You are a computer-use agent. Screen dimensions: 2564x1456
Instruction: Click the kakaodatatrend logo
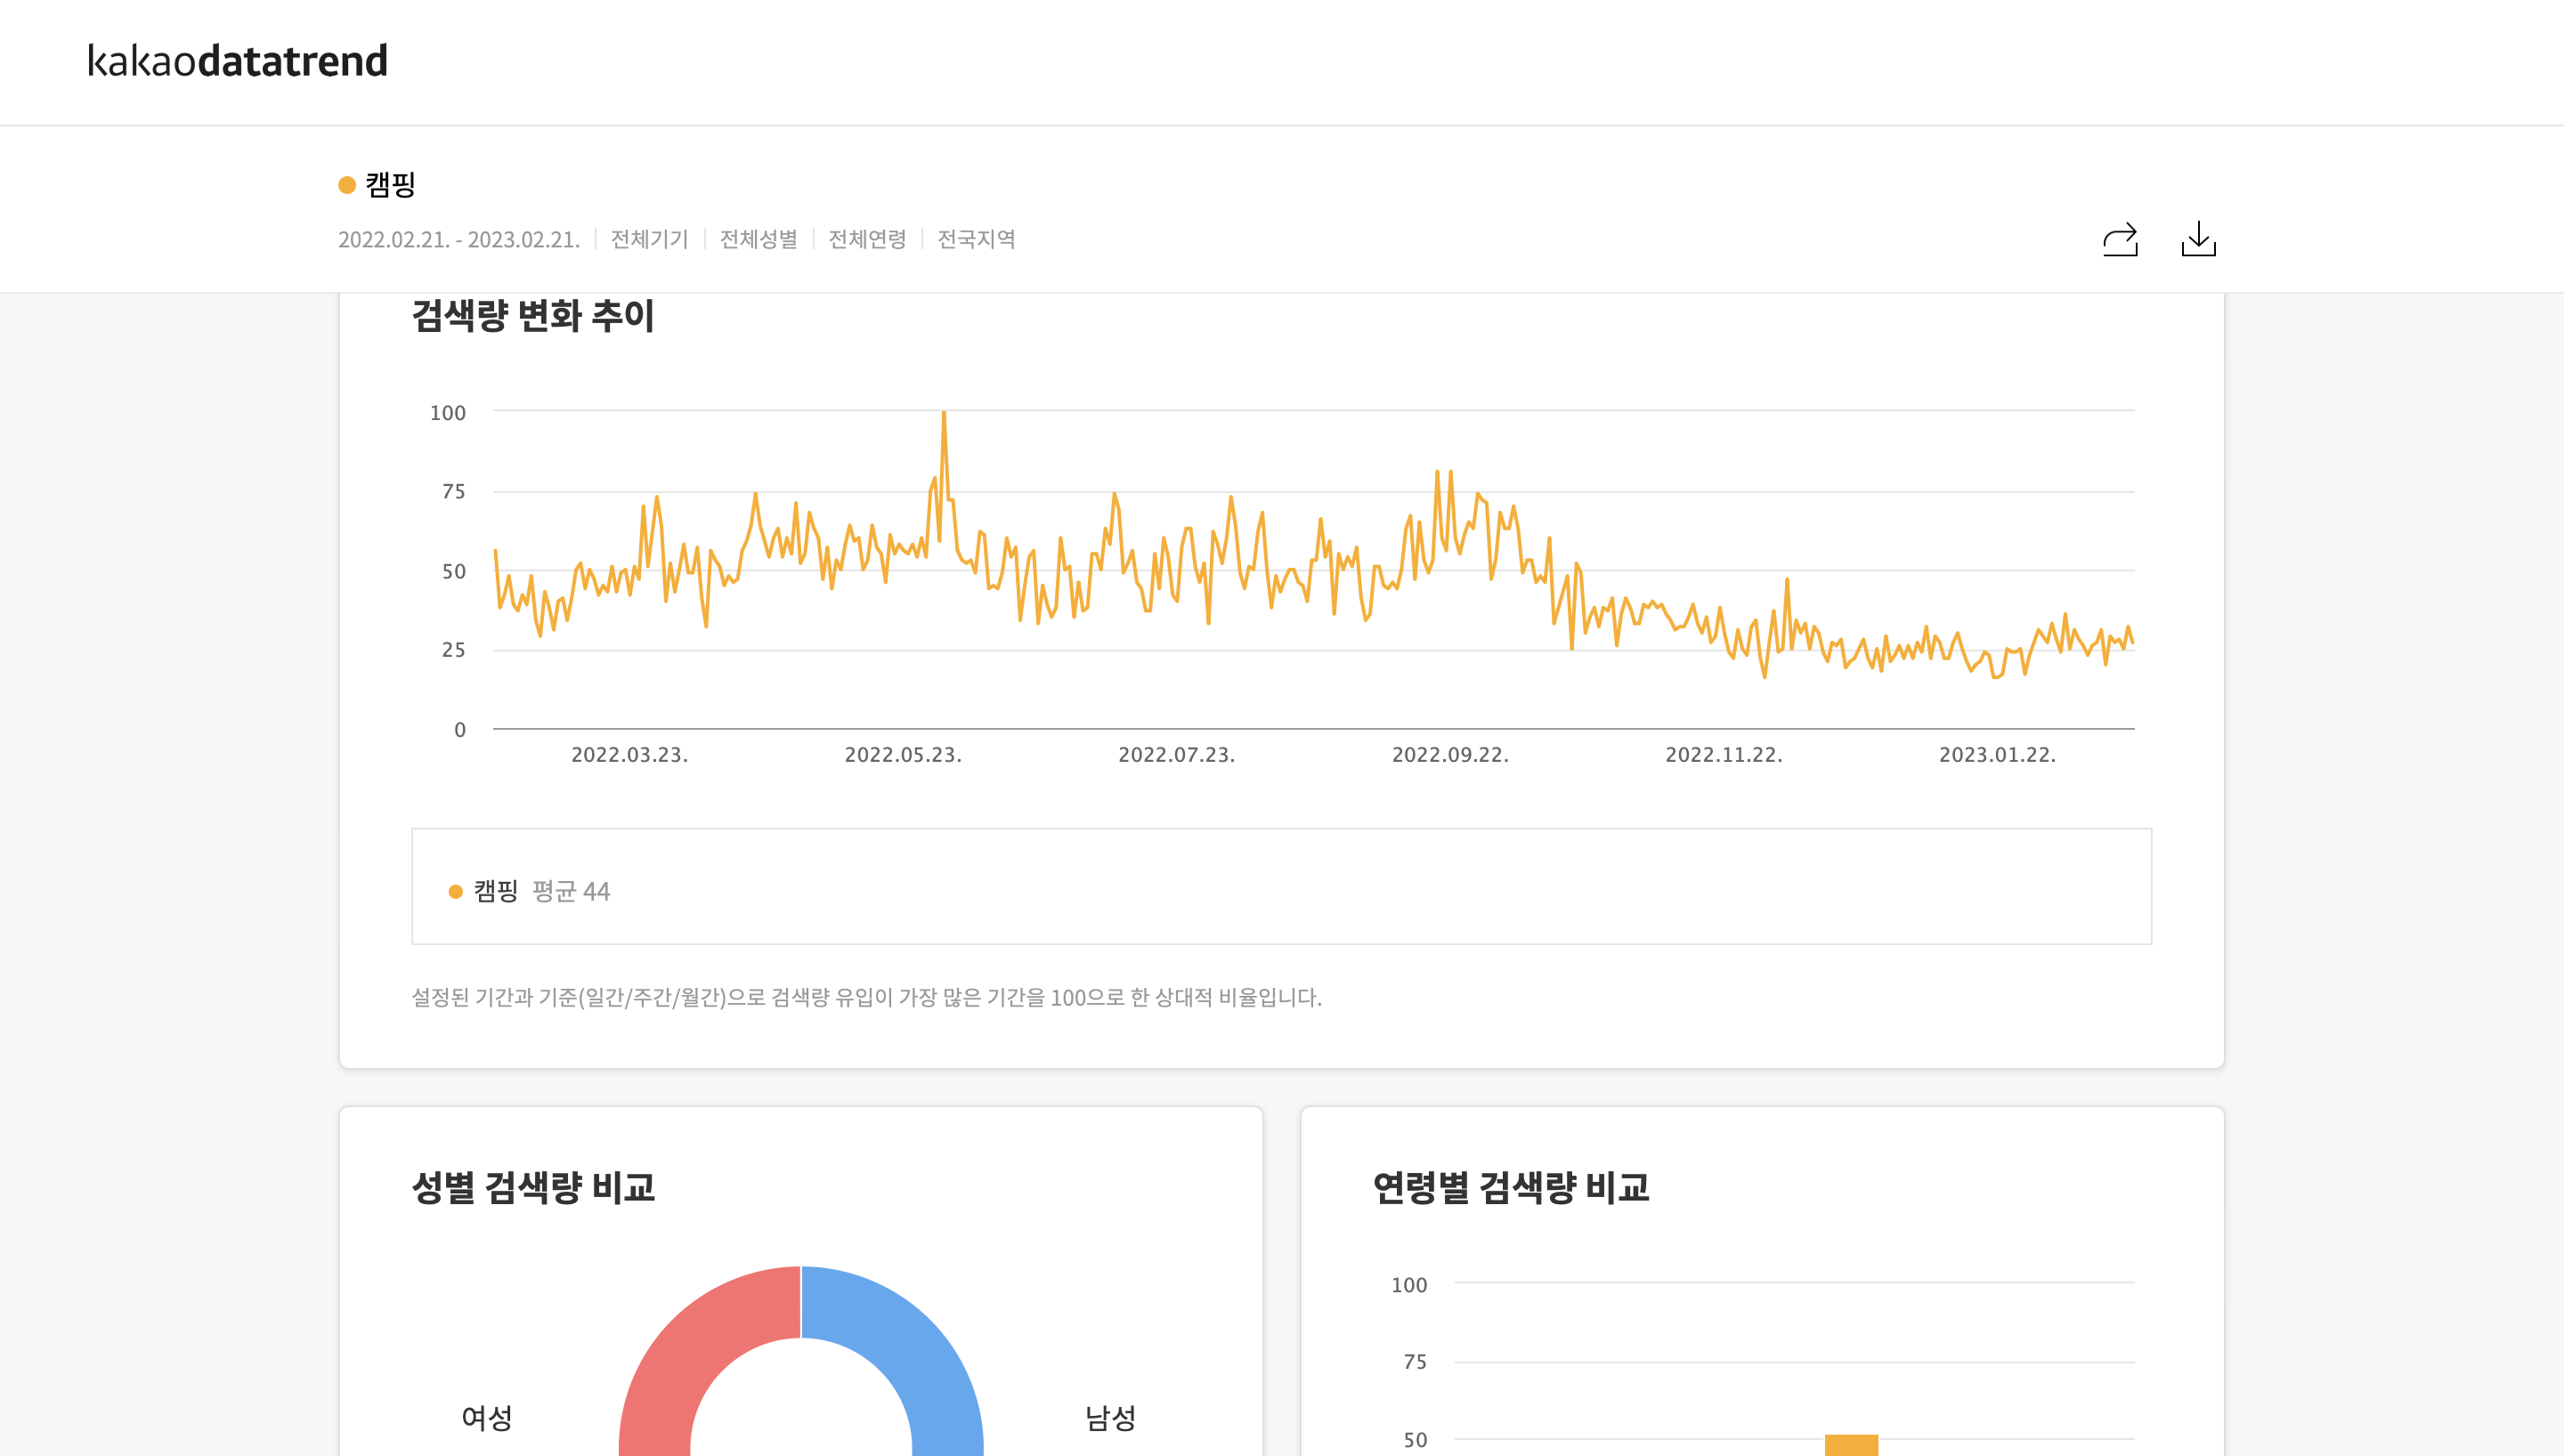coord(238,61)
